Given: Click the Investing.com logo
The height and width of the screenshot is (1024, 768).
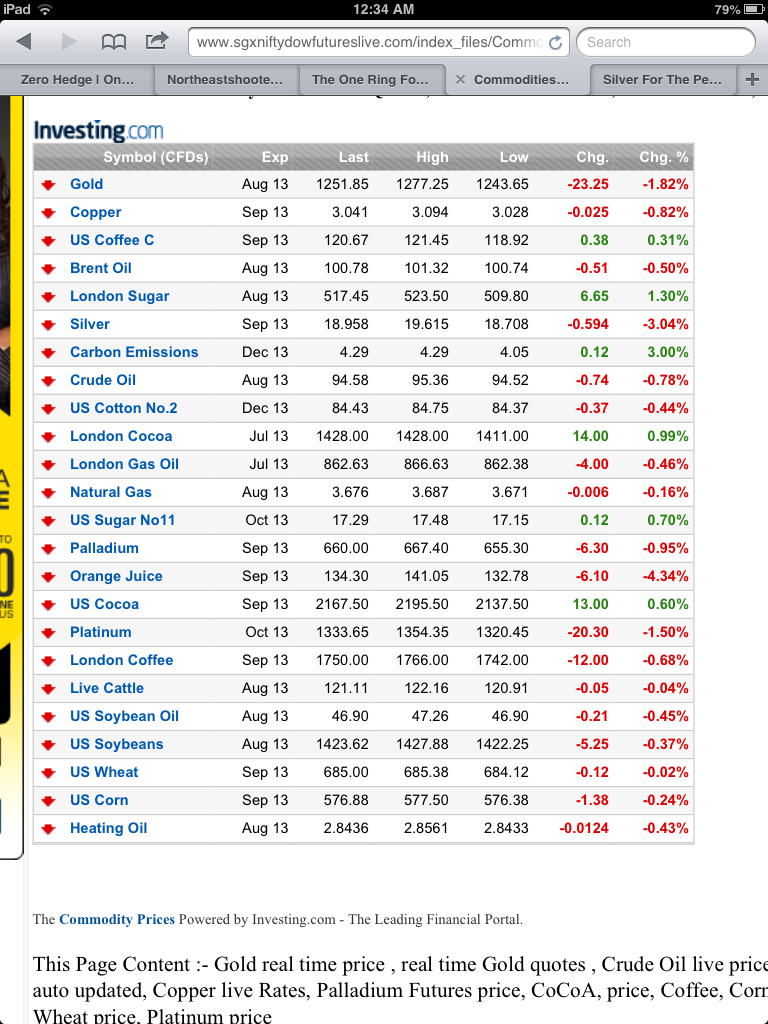Looking at the screenshot, I should tap(98, 131).
